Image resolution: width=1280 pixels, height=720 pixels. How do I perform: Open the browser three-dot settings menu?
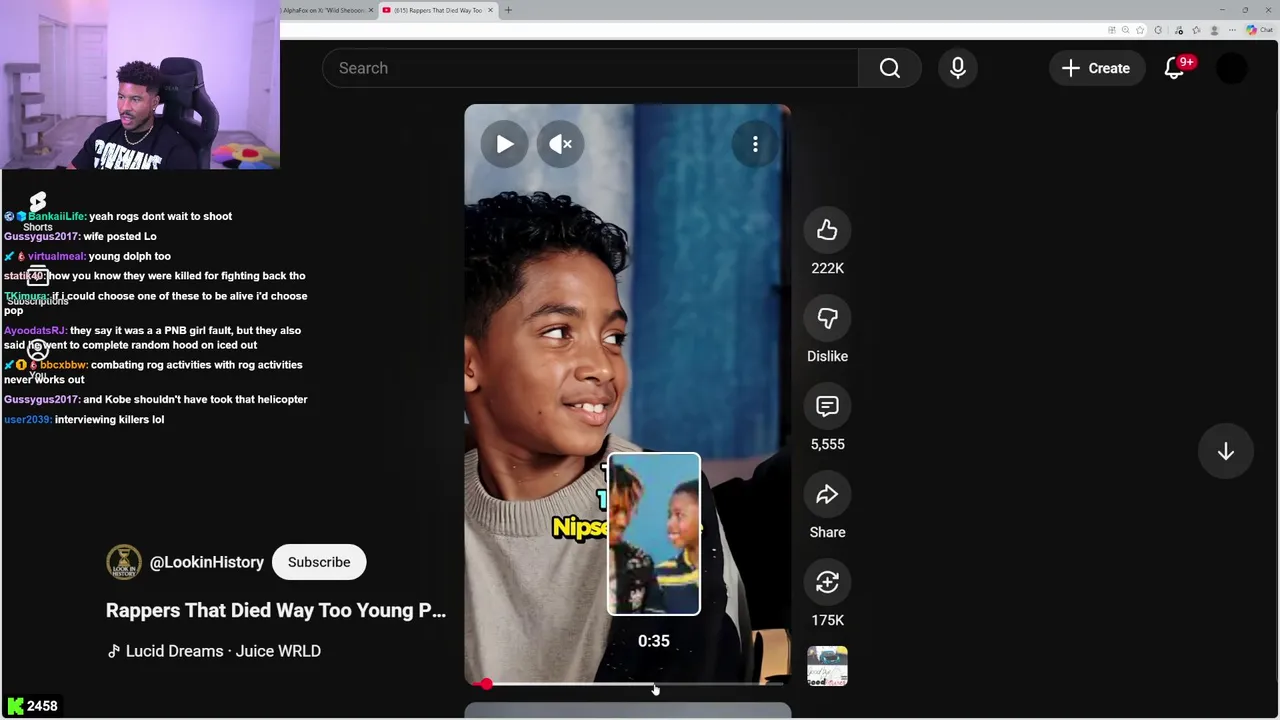1232,30
